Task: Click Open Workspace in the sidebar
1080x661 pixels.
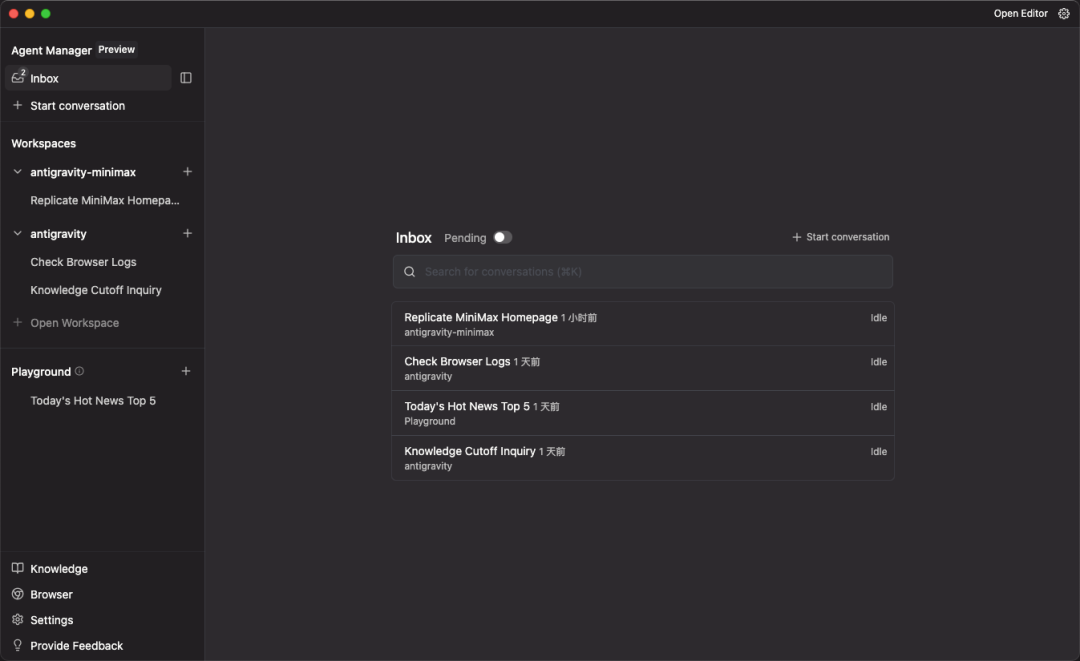Action: pos(74,323)
